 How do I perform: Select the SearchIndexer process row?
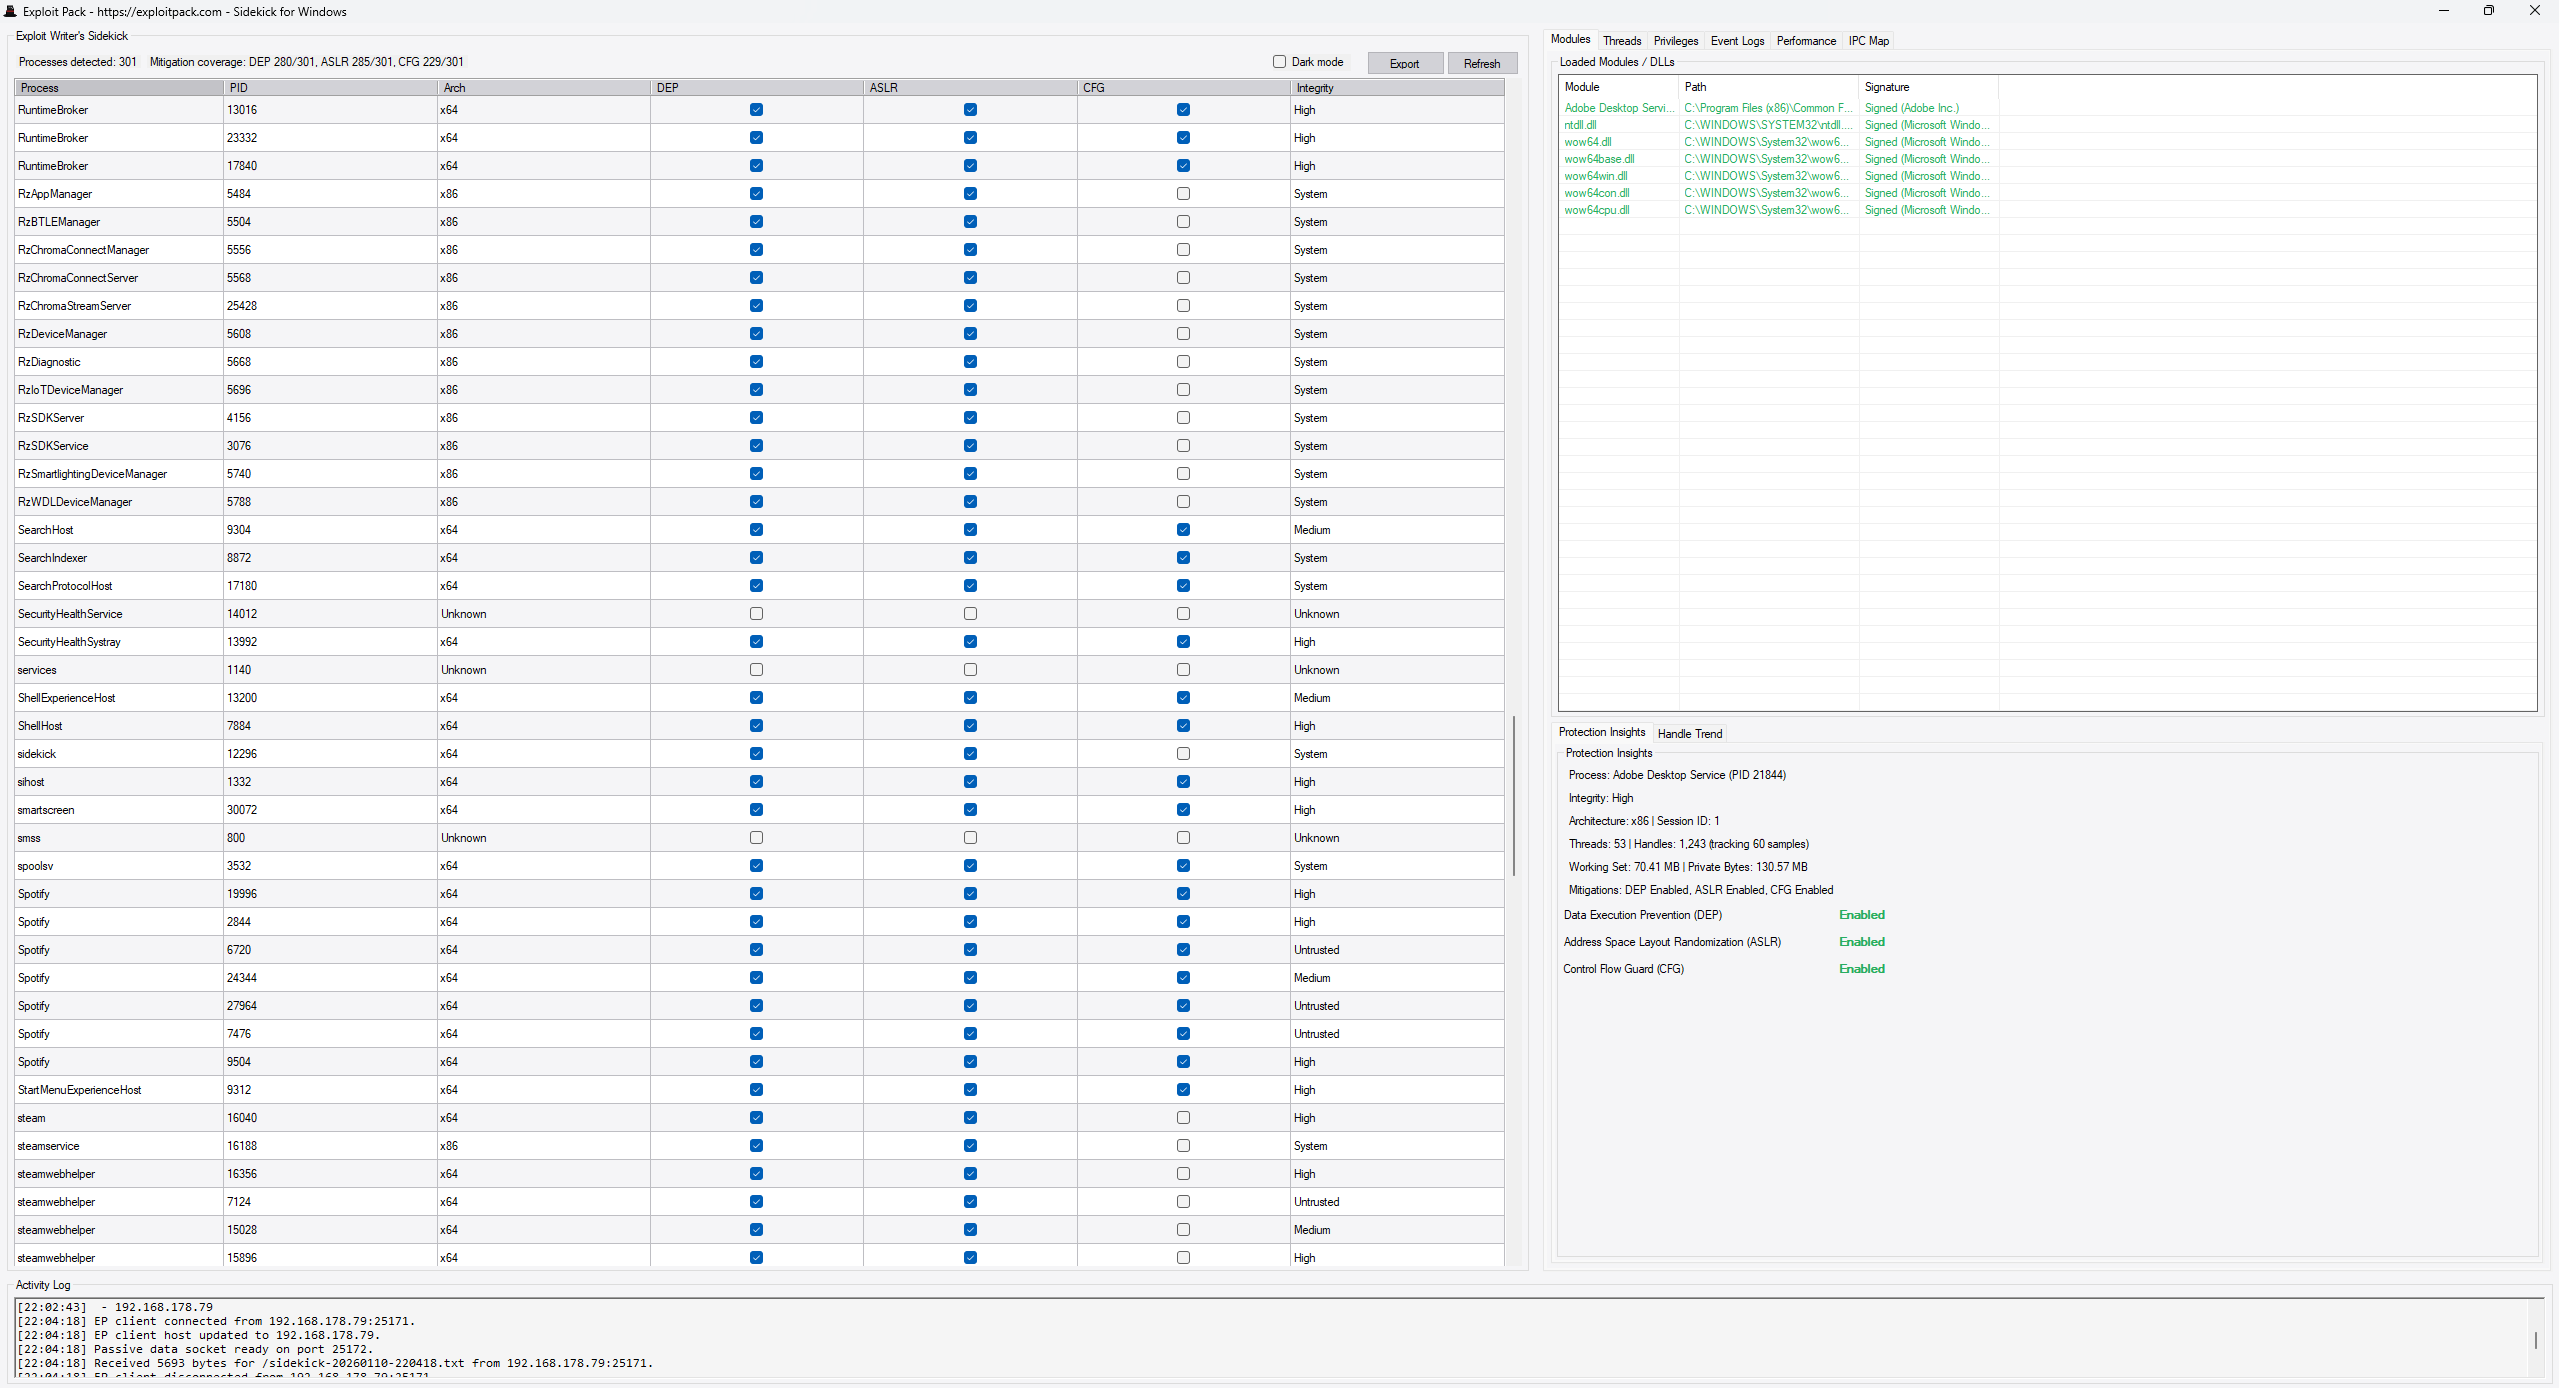pyautogui.click(x=53, y=558)
